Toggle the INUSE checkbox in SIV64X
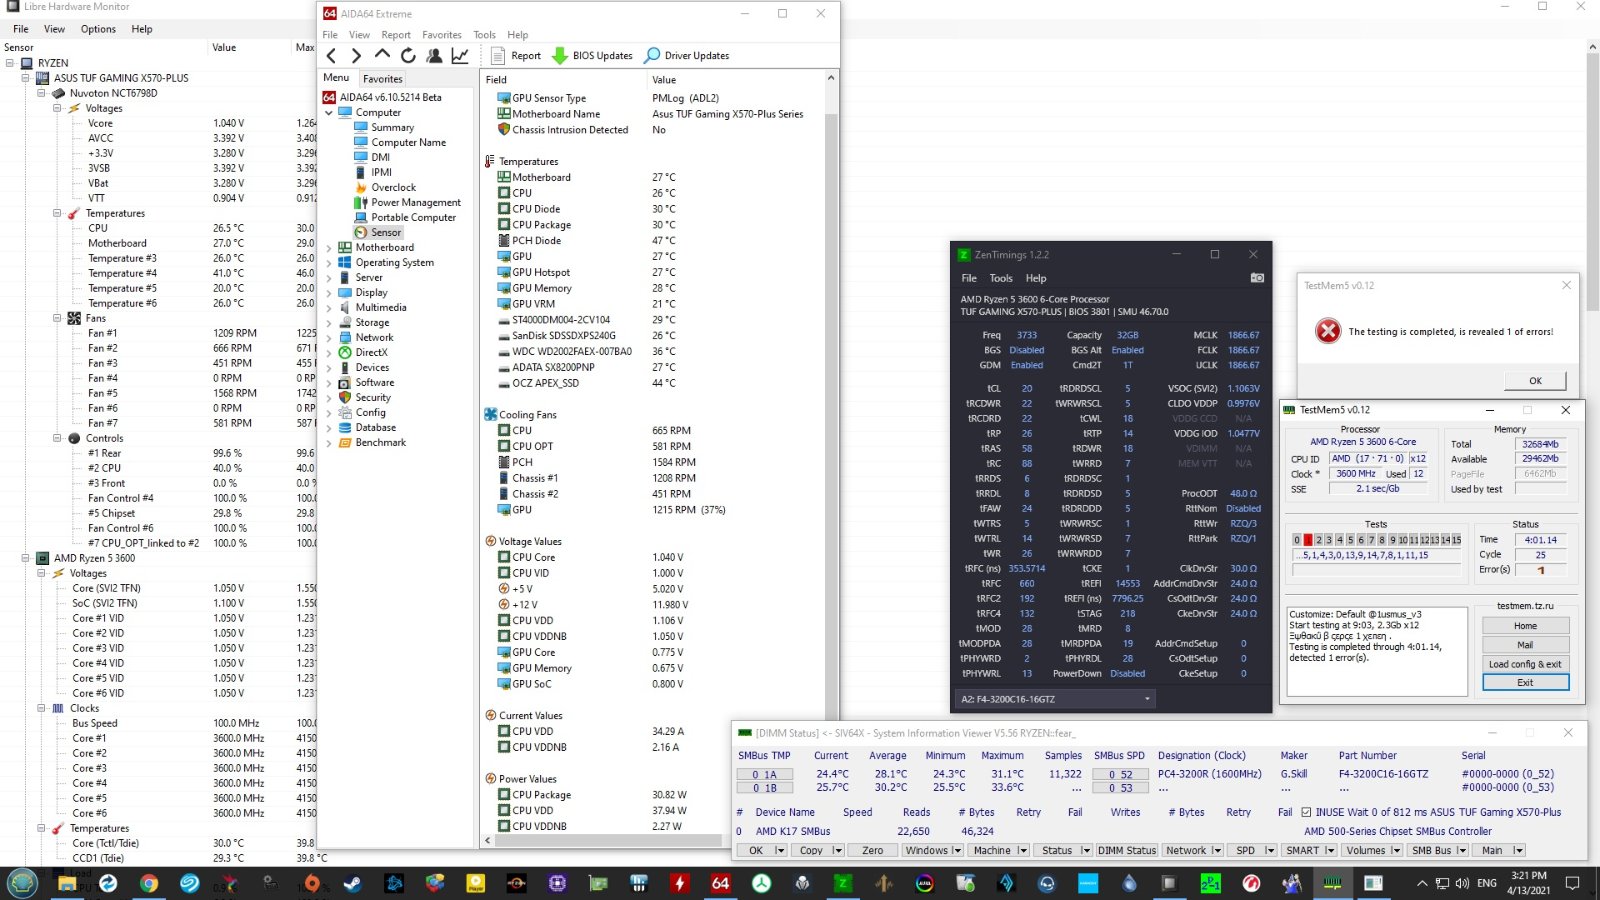1600x900 pixels. 1306,812
